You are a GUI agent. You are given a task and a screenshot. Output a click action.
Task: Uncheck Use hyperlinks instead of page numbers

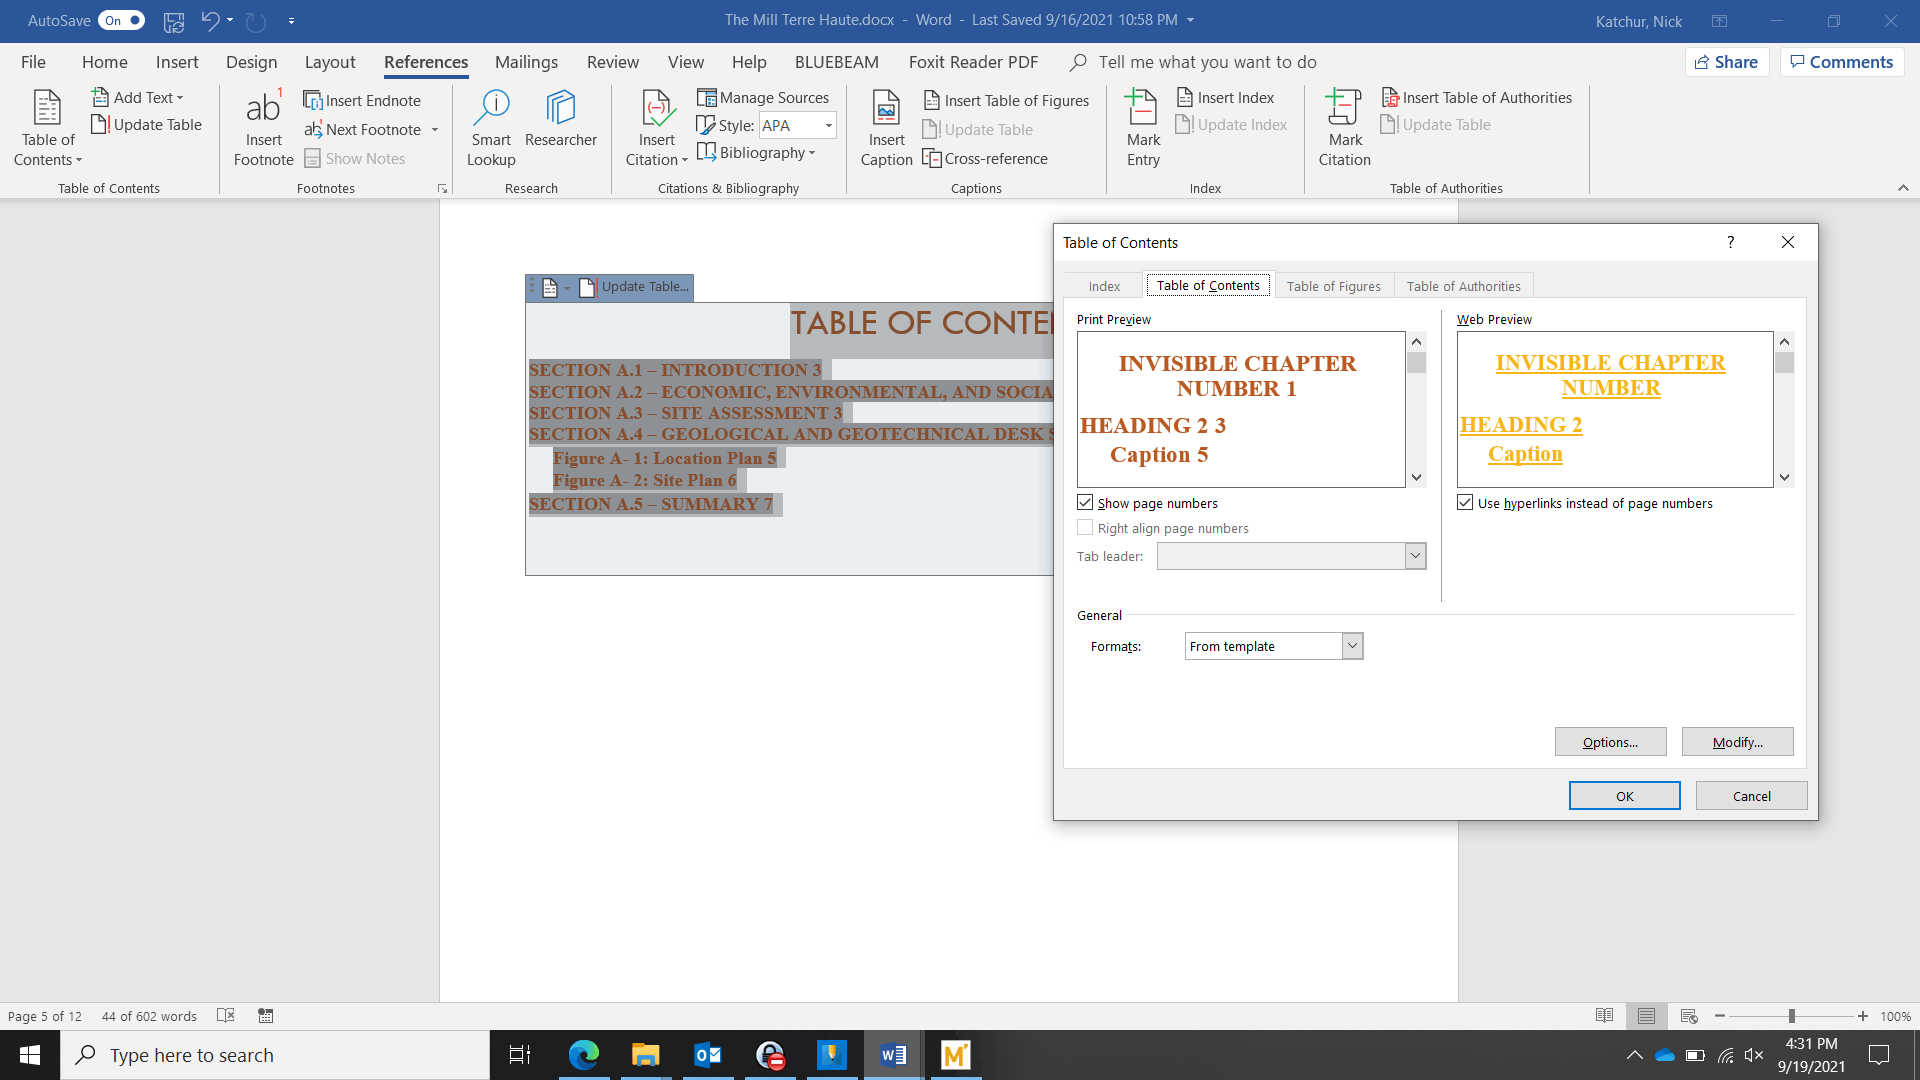[x=1465, y=503]
